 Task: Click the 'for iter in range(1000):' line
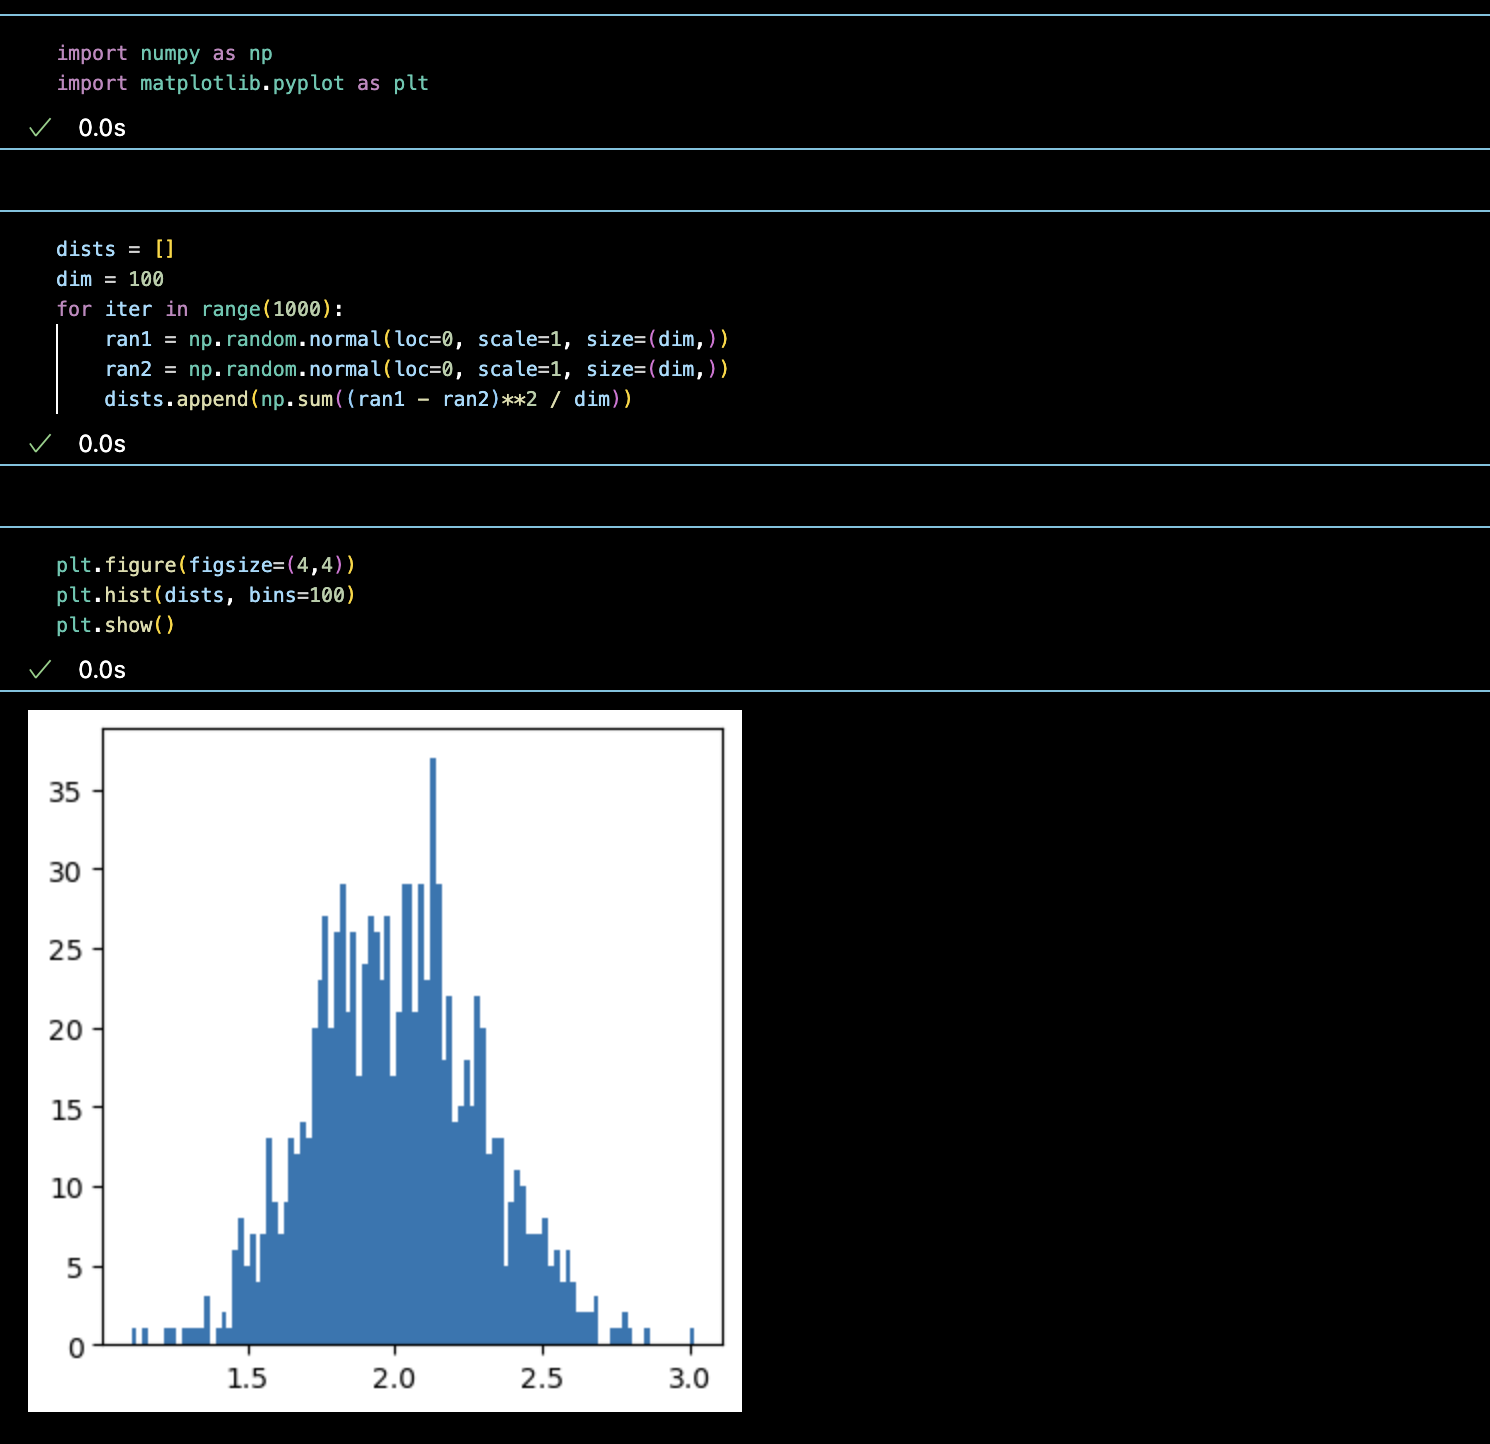coord(200,309)
